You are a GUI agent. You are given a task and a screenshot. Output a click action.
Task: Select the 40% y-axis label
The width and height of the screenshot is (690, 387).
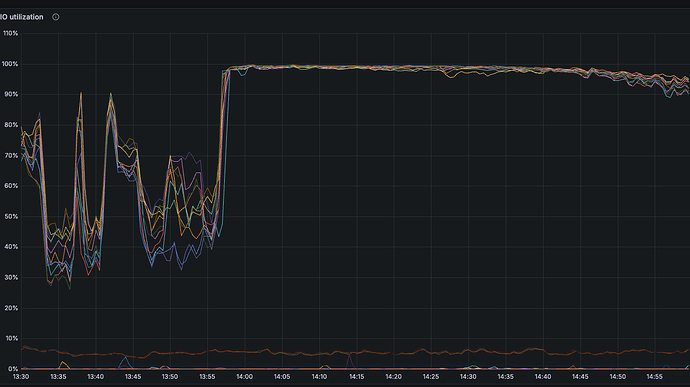coord(11,247)
